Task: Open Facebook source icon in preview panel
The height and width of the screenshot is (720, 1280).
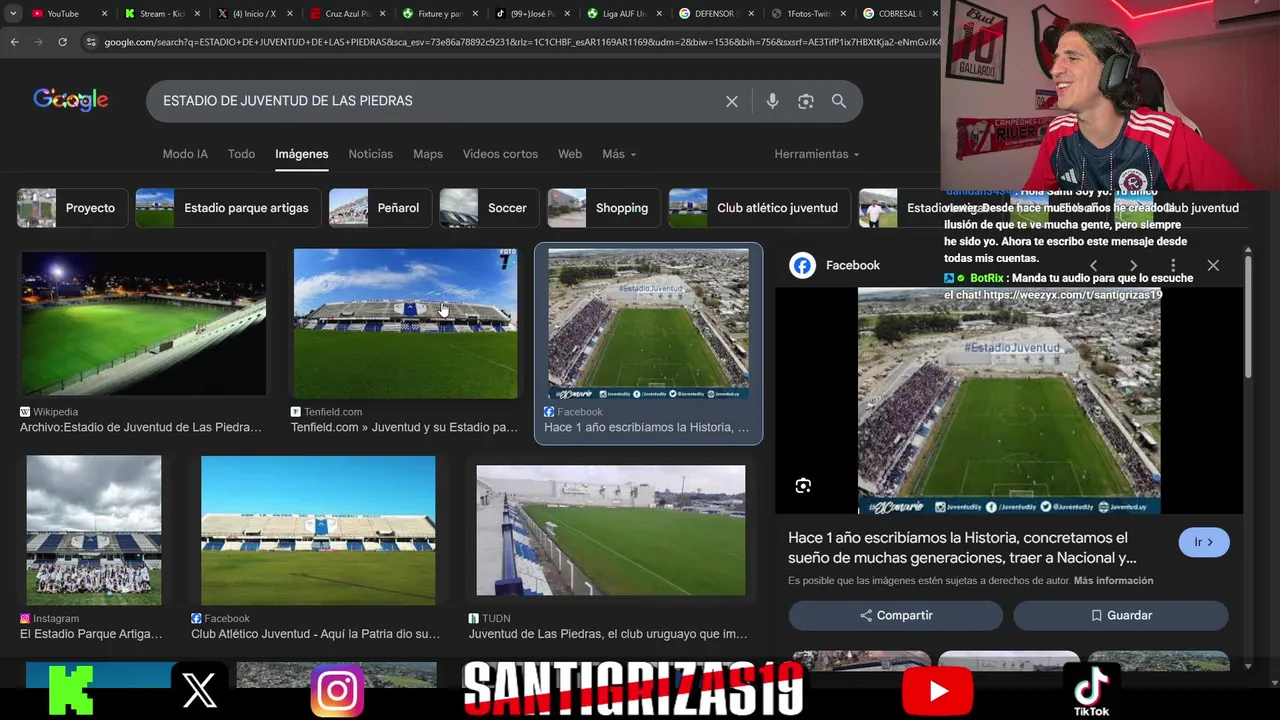Action: [802, 265]
